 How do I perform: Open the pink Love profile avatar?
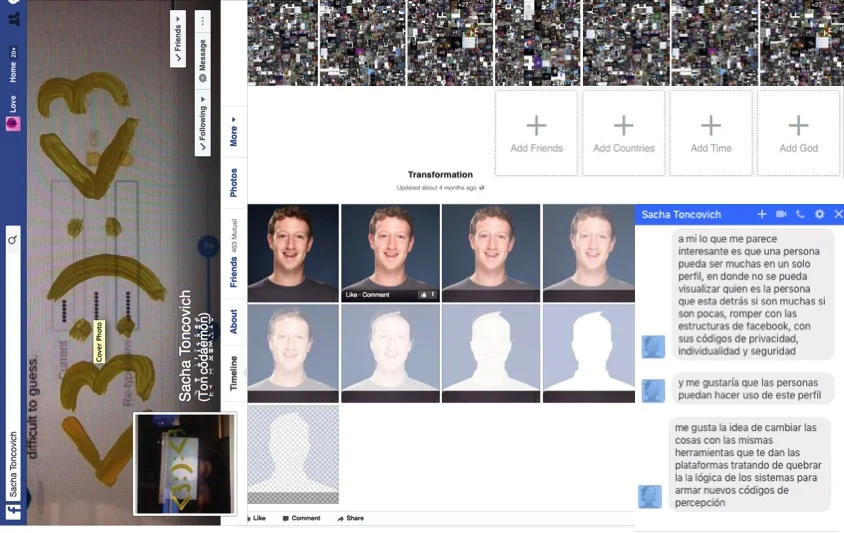pyautogui.click(x=13, y=124)
